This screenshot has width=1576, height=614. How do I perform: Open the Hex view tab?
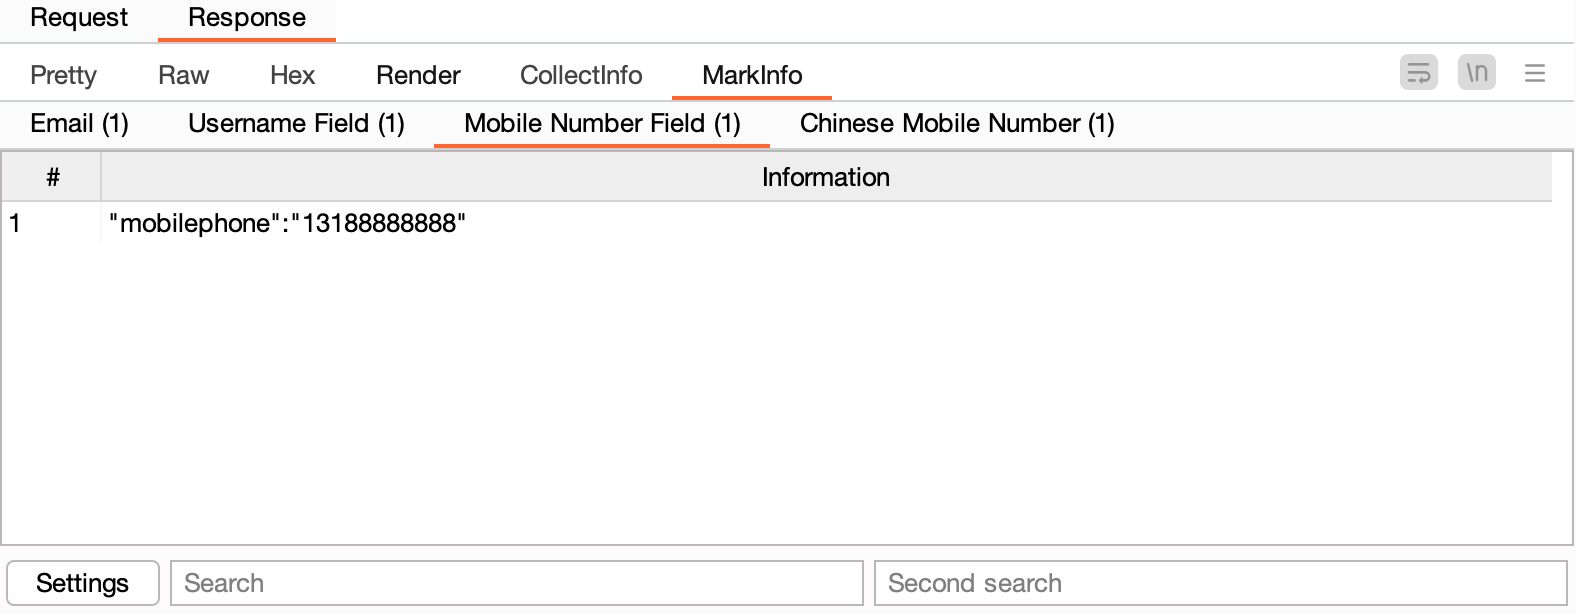[x=292, y=75]
